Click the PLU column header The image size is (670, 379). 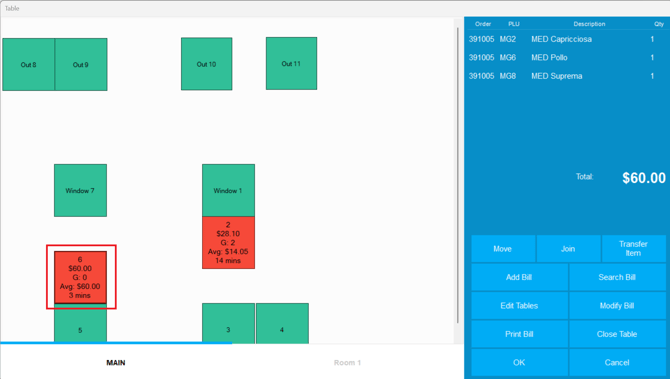[x=514, y=24]
